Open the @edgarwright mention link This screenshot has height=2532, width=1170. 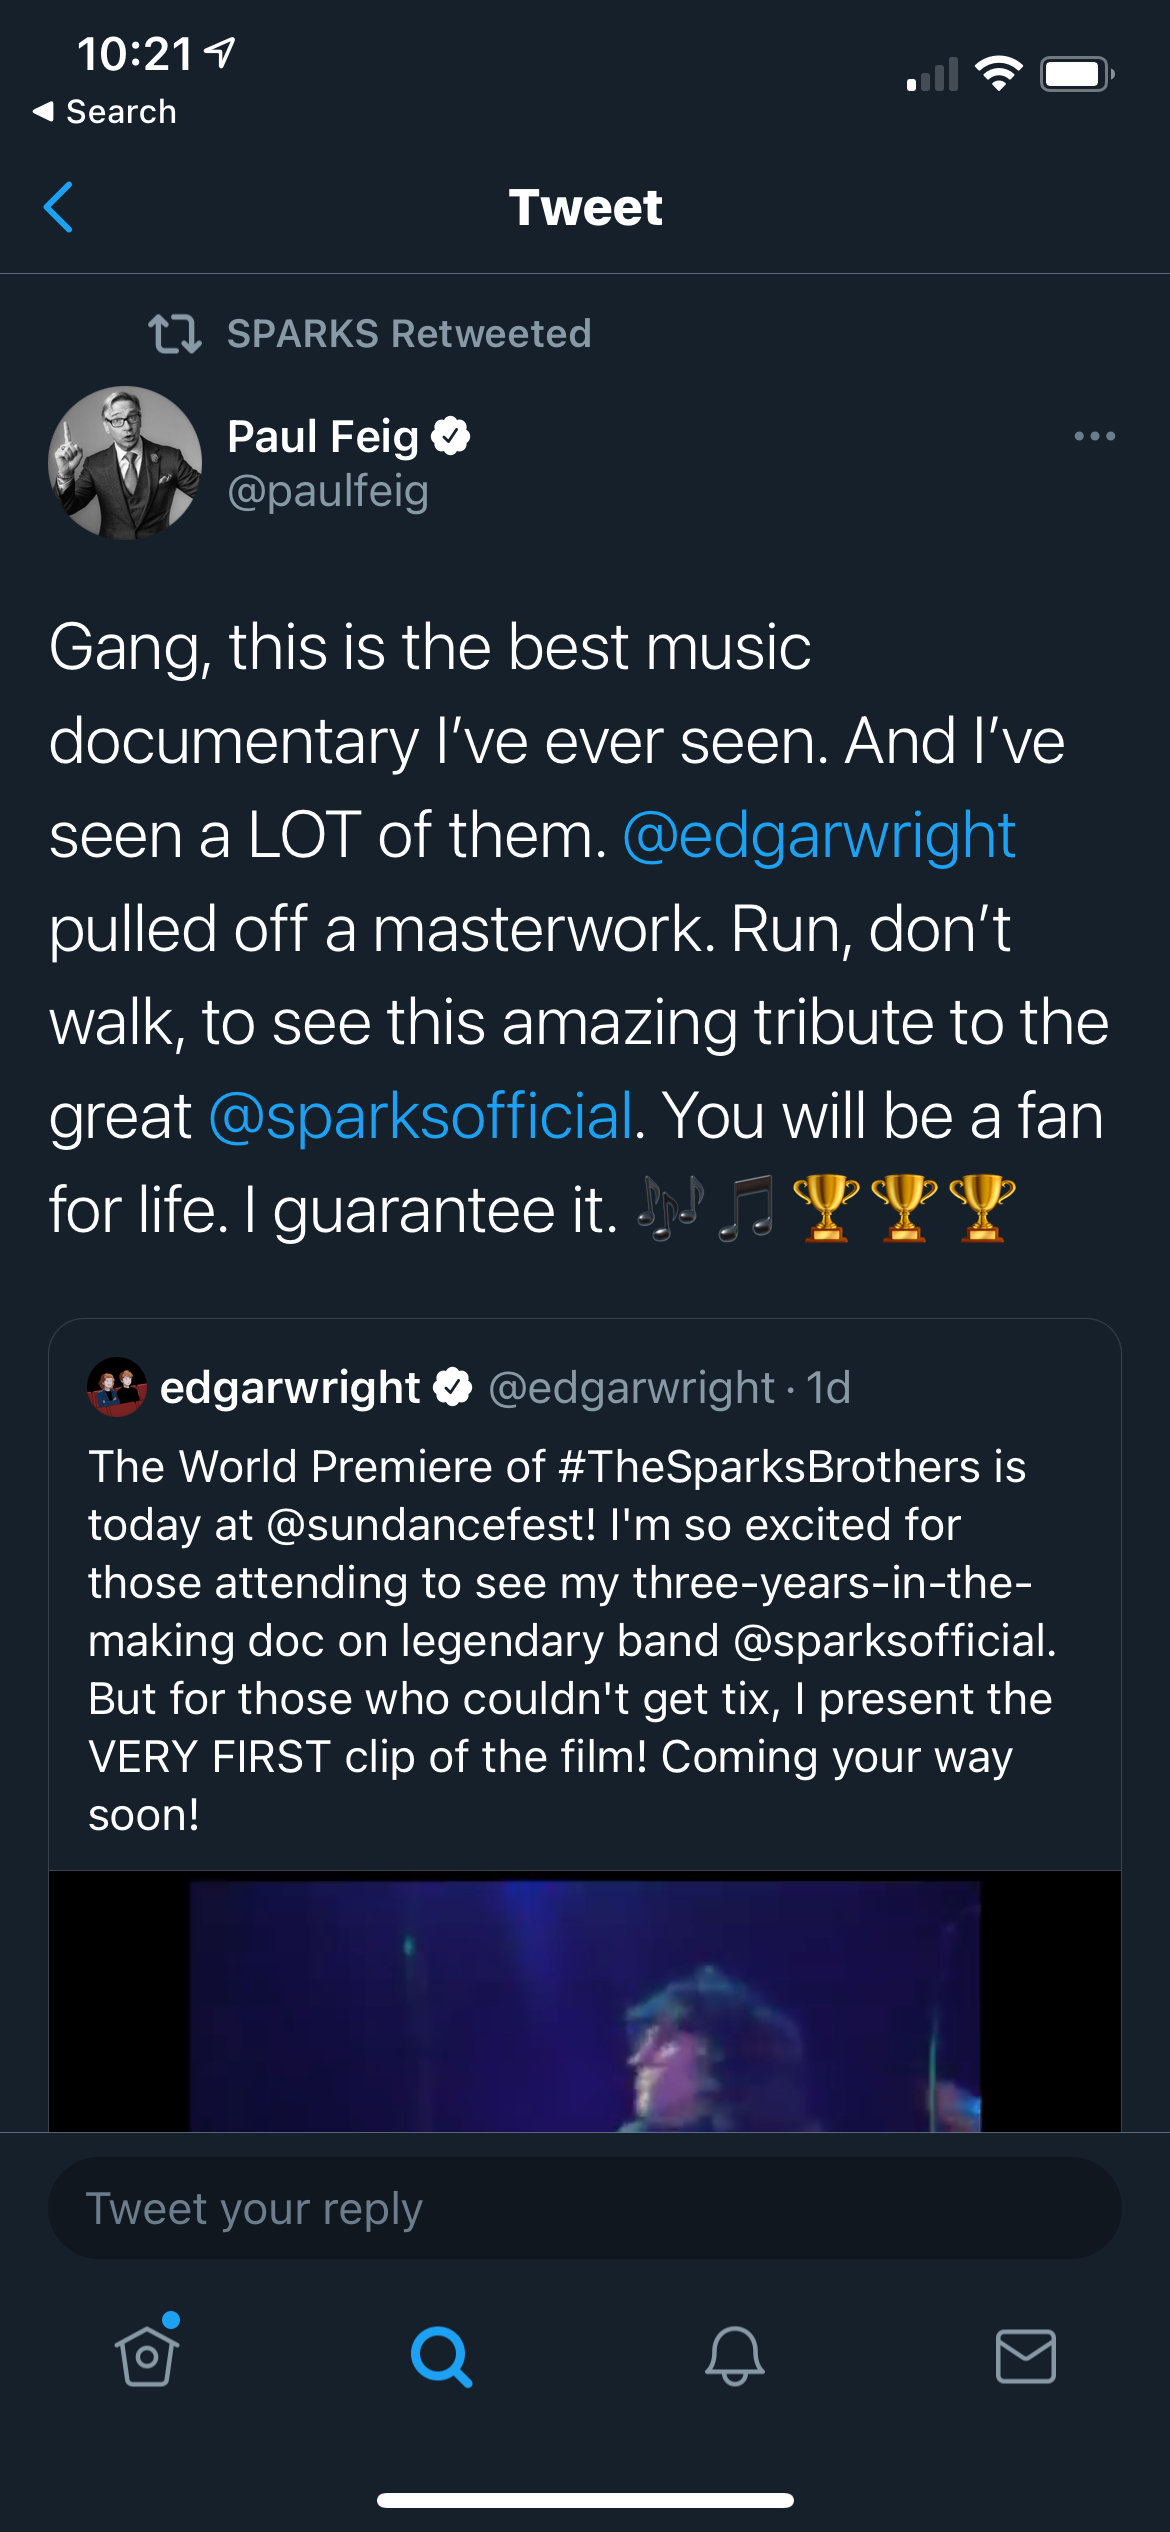click(819, 836)
